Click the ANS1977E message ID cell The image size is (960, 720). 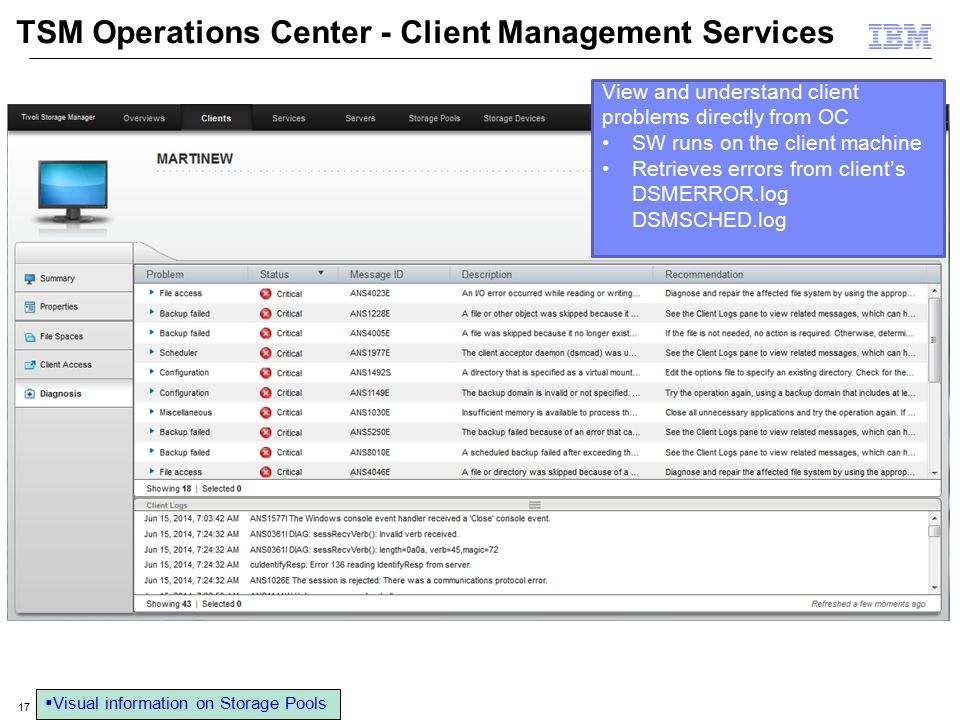[x=369, y=353]
